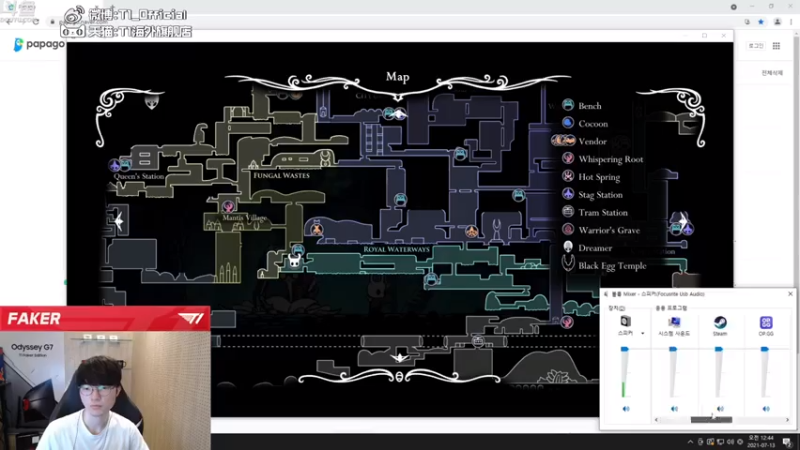Click the Royal Waterways area label
Viewport: 800px width, 450px height.
(x=396, y=249)
